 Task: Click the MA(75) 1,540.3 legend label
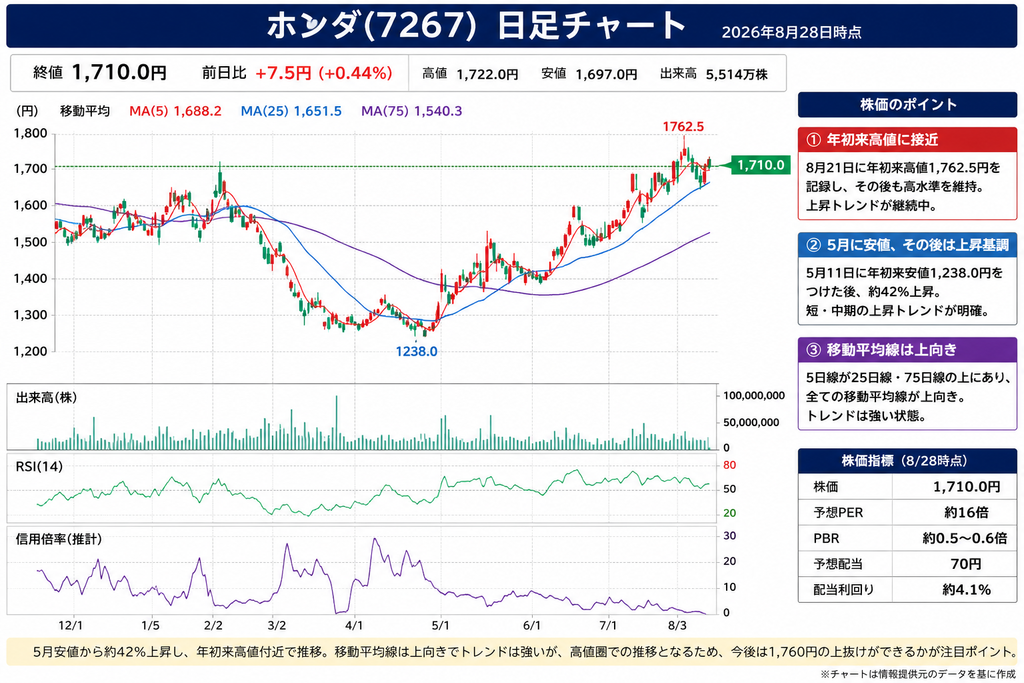411,111
